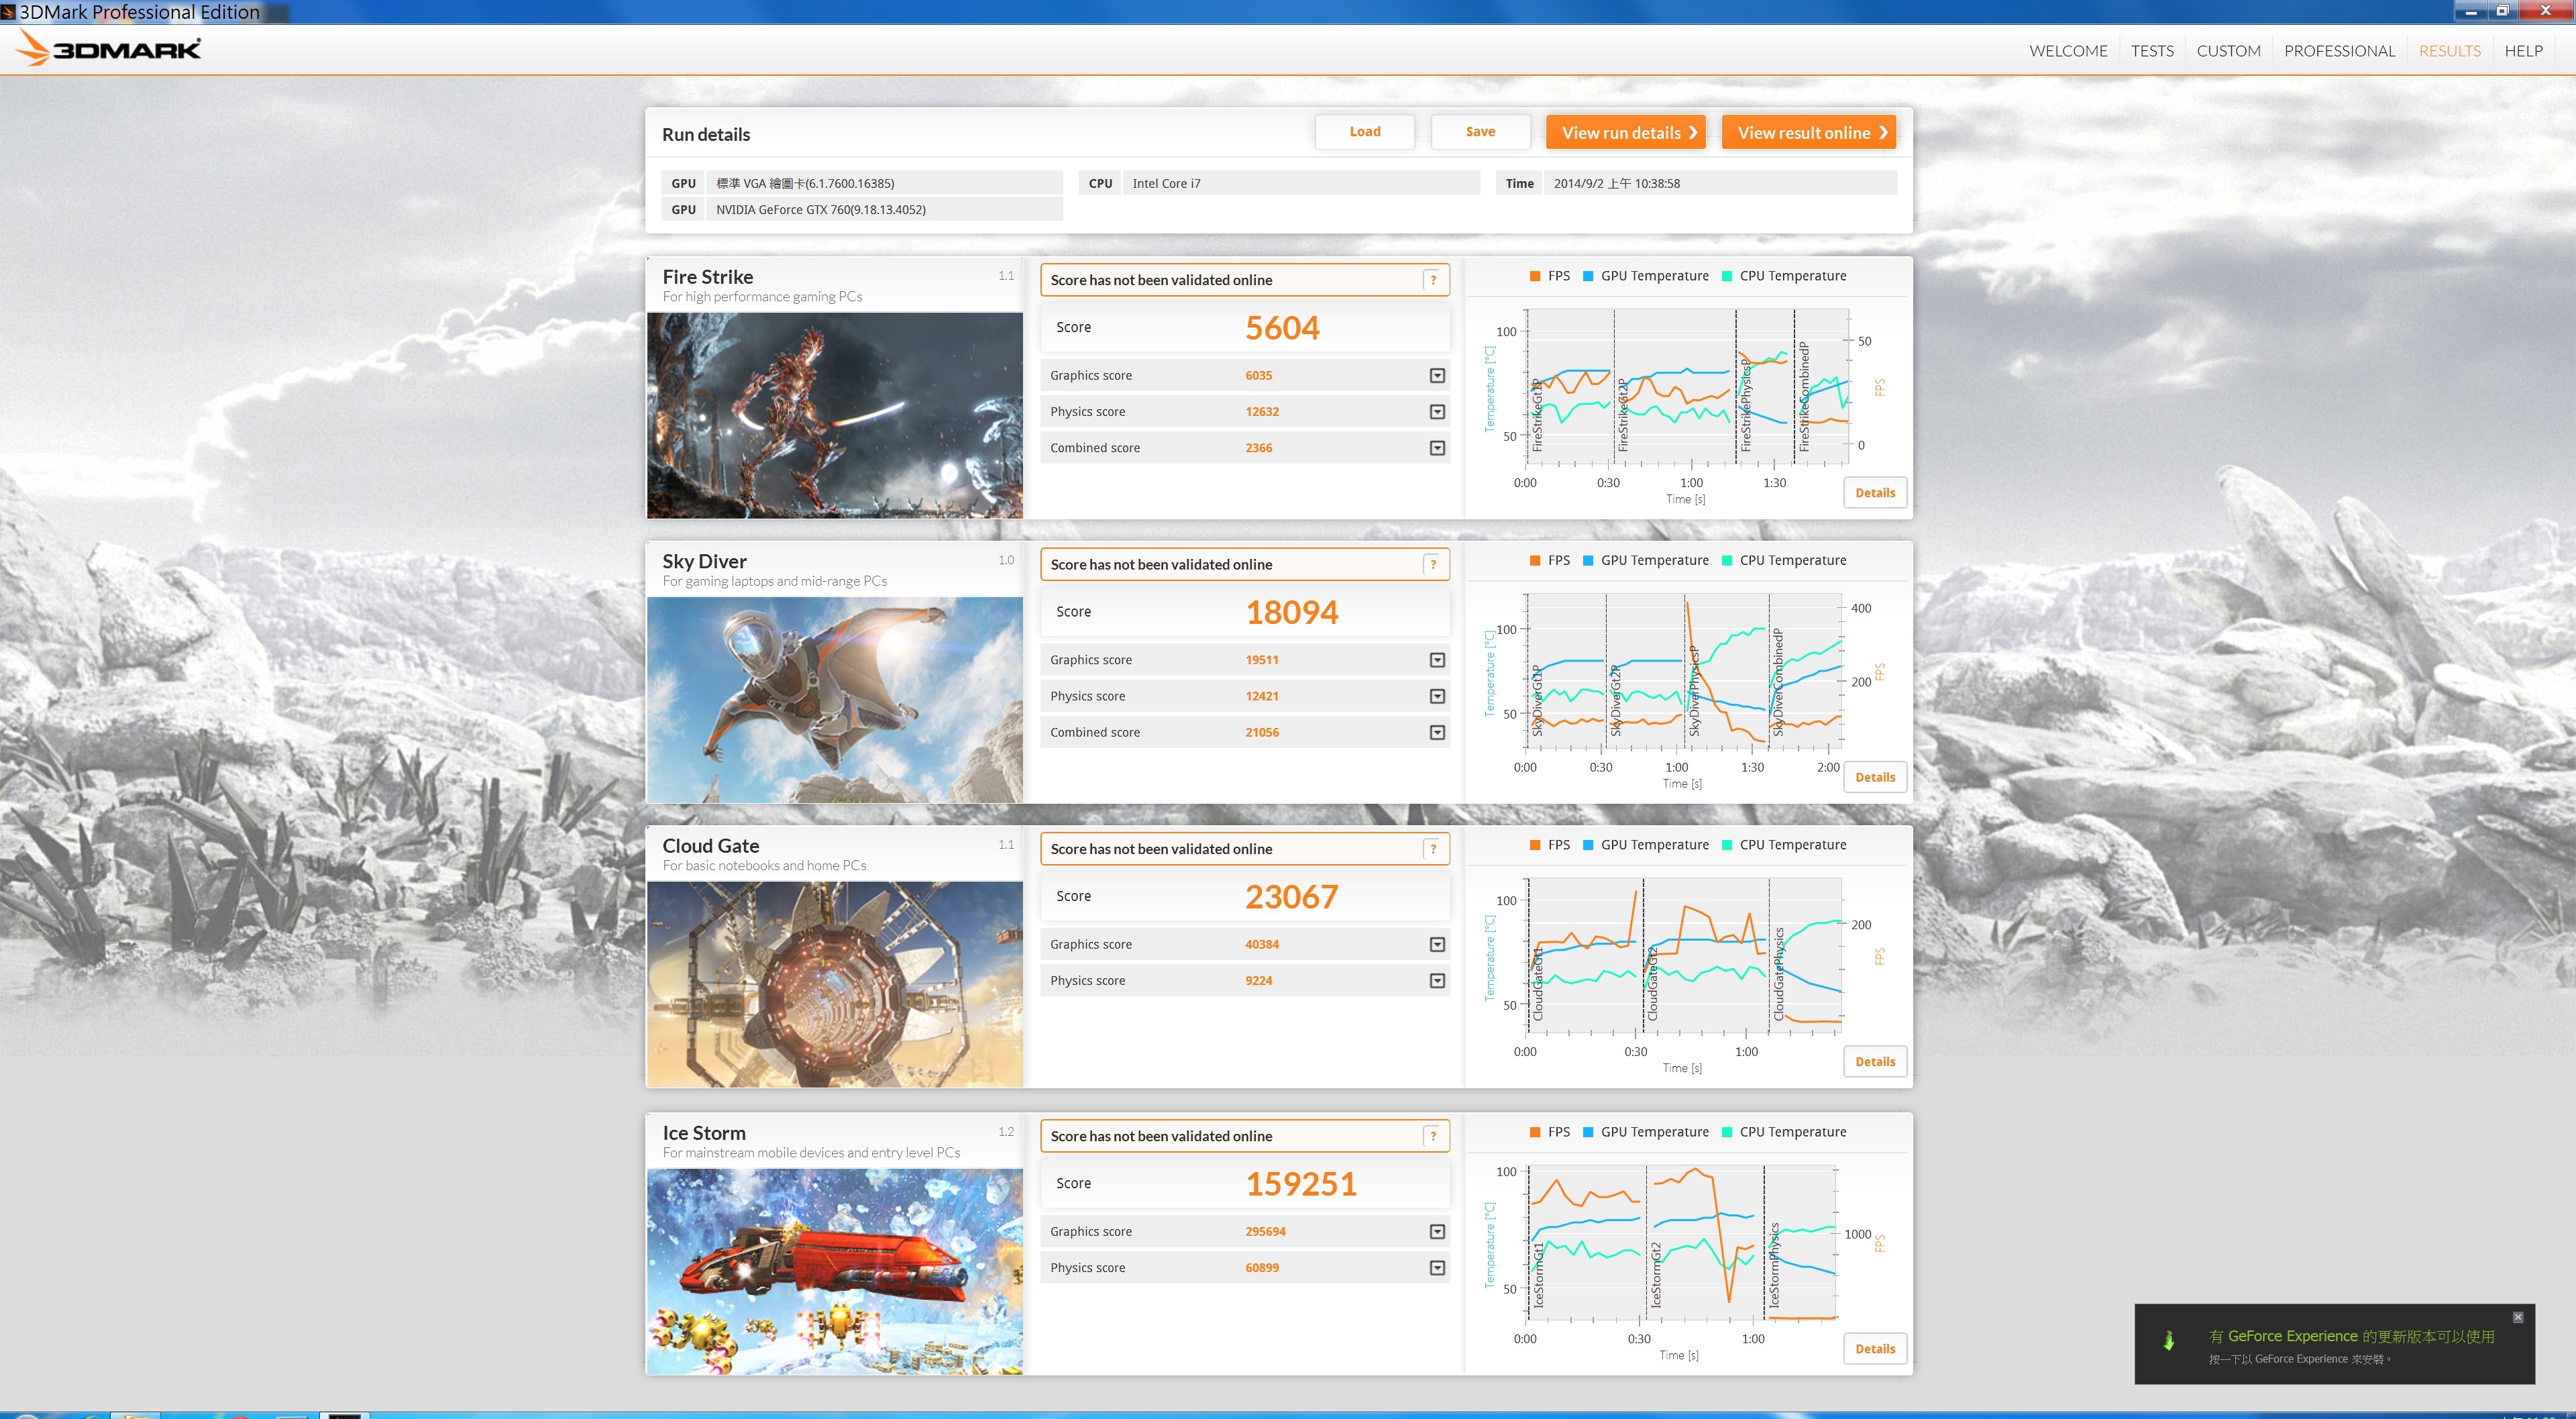The height and width of the screenshot is (1419, 2576).
Task: Click the Cloud Gate score 23067
Action: [x=1291, y=897]
